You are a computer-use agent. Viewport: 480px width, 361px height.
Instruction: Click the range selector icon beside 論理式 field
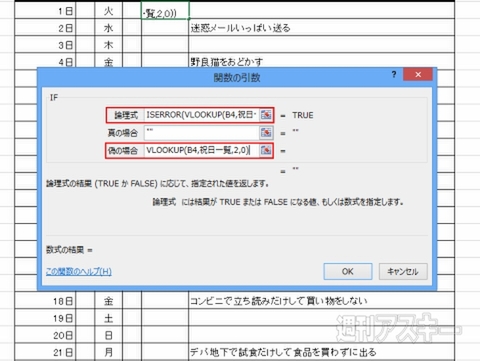point(266,115)
